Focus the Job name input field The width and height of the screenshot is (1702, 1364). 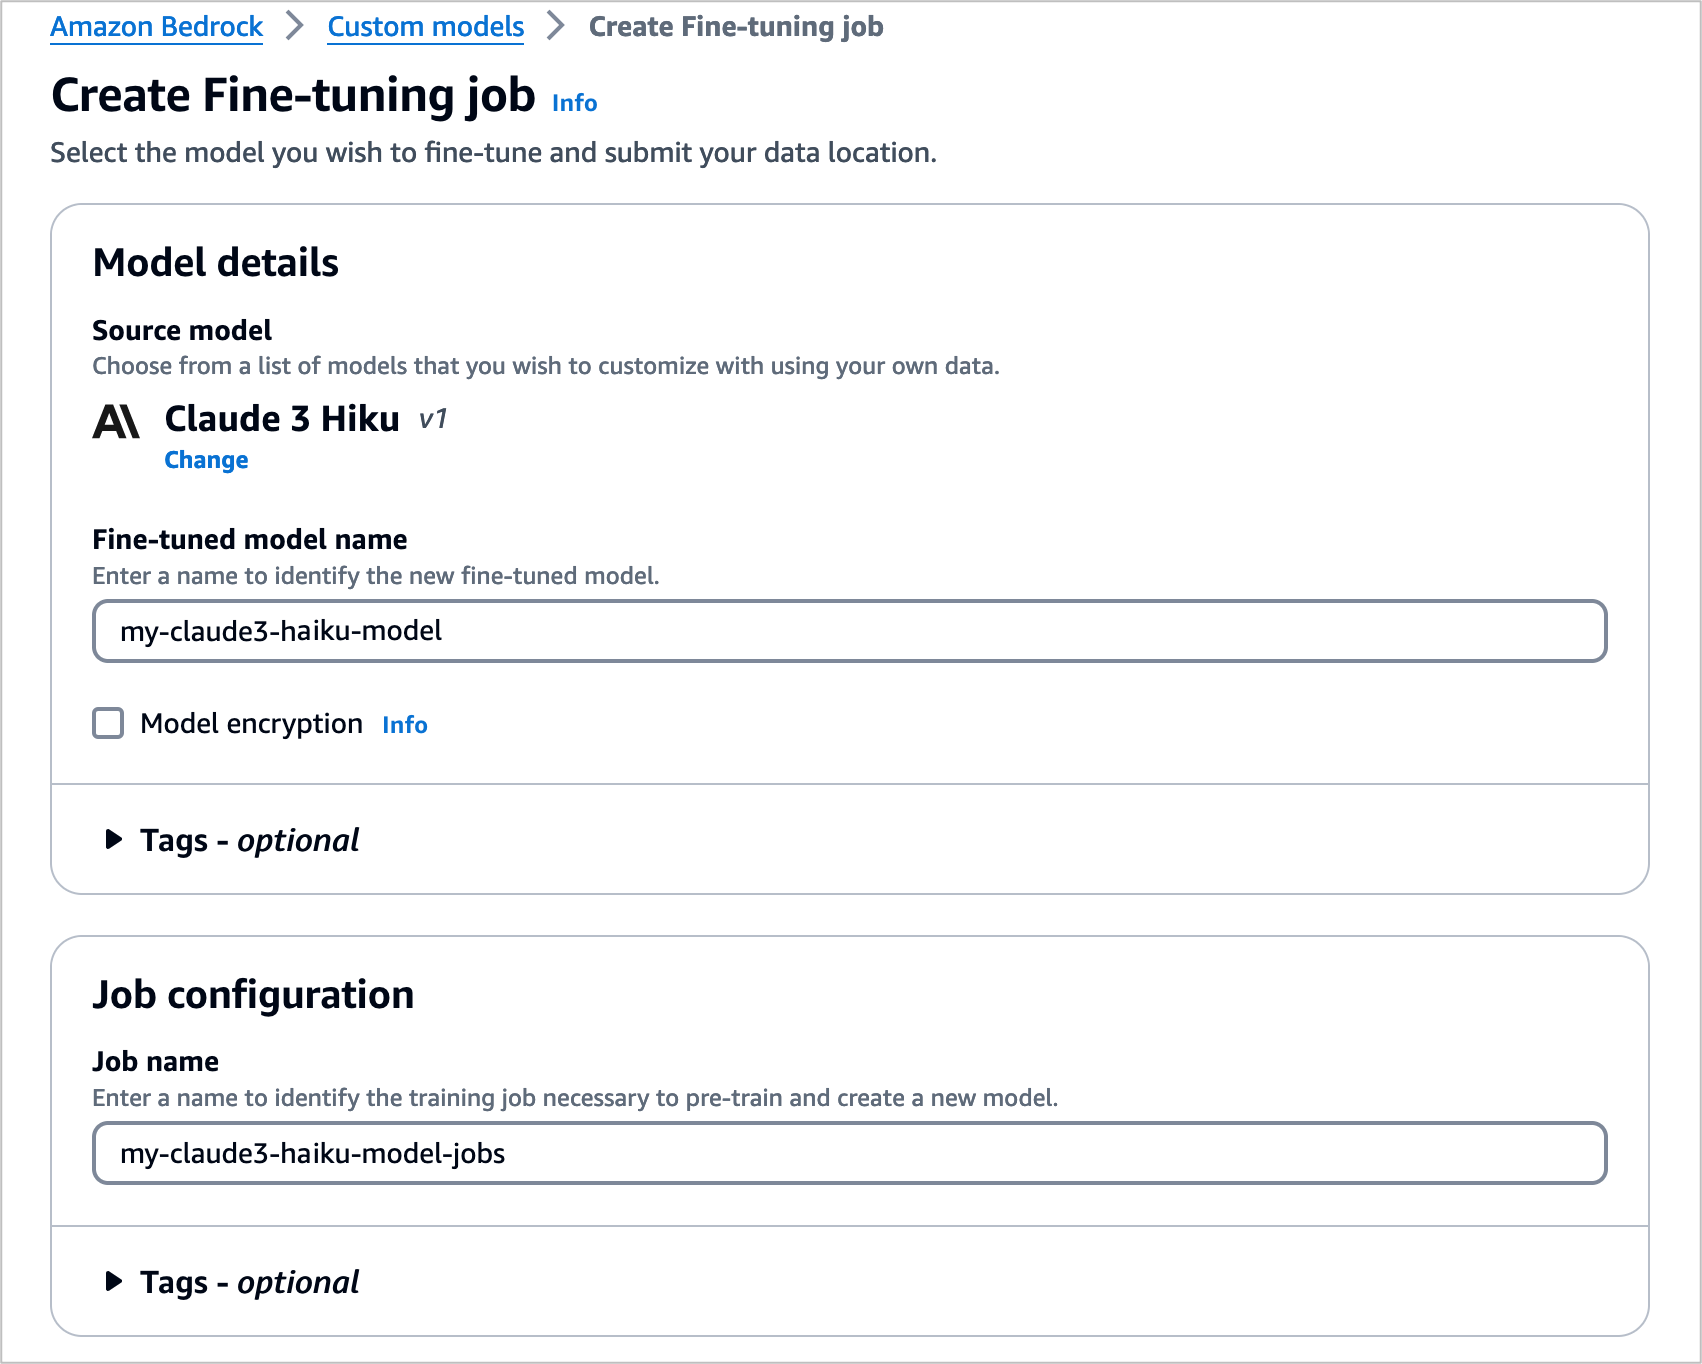pyautogui.click(x=849, y=1154)
